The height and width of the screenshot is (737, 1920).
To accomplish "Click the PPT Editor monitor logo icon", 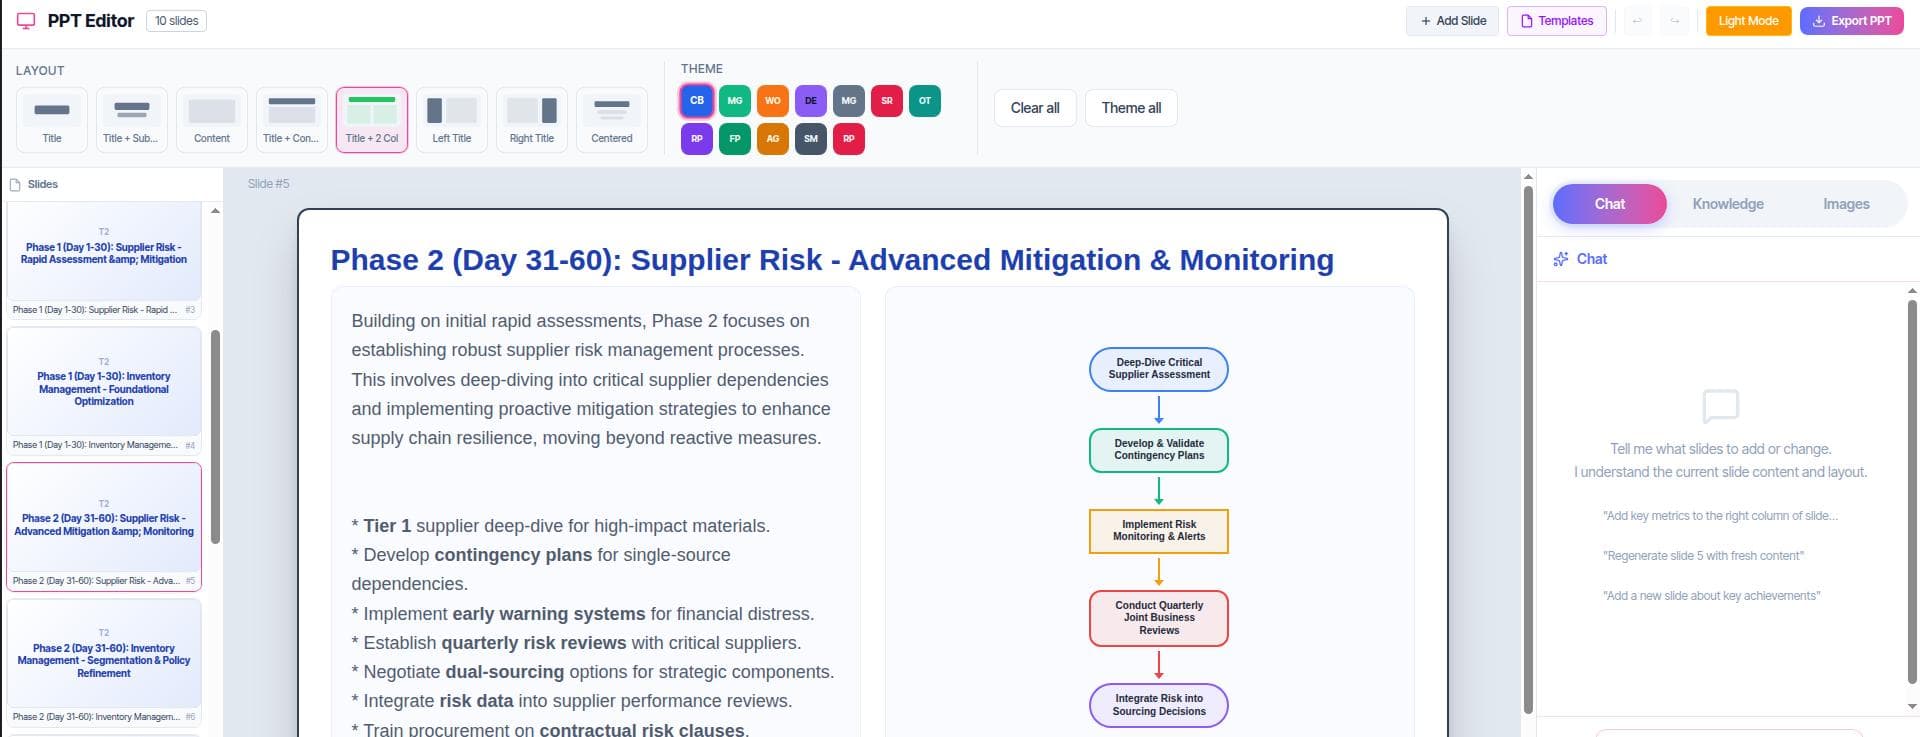I will (26, 21).
